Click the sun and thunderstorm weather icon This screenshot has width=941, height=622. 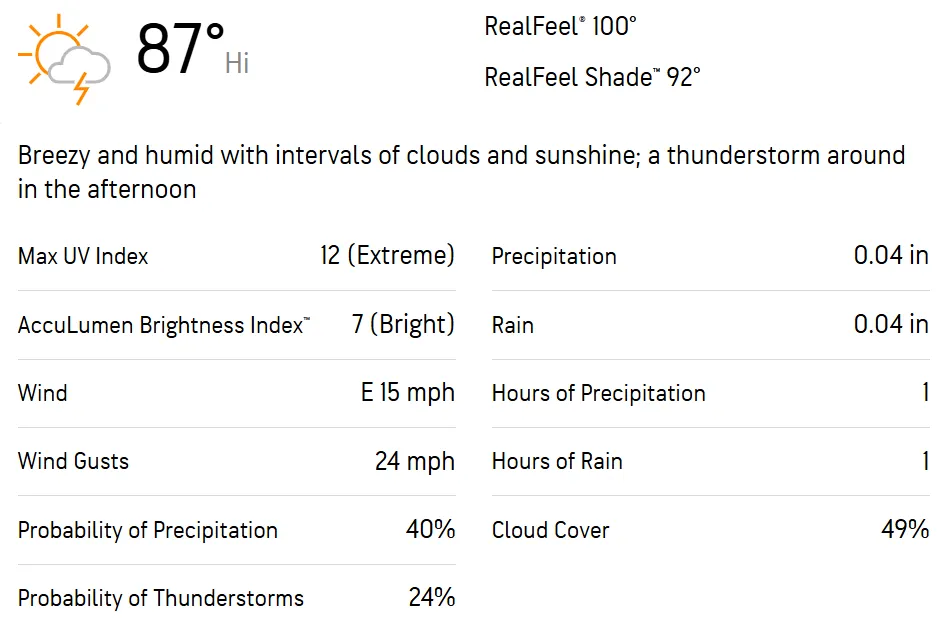[64, 58]
